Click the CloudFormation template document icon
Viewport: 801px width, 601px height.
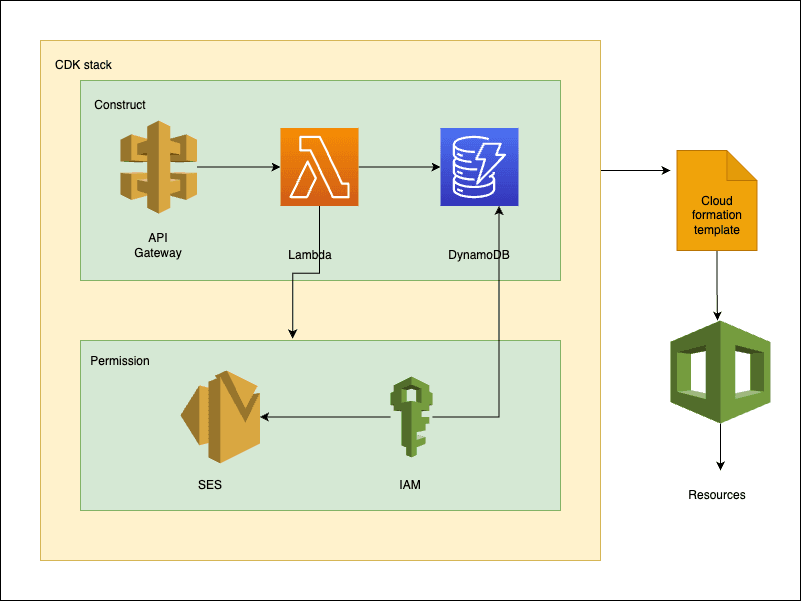coord(717,200)
